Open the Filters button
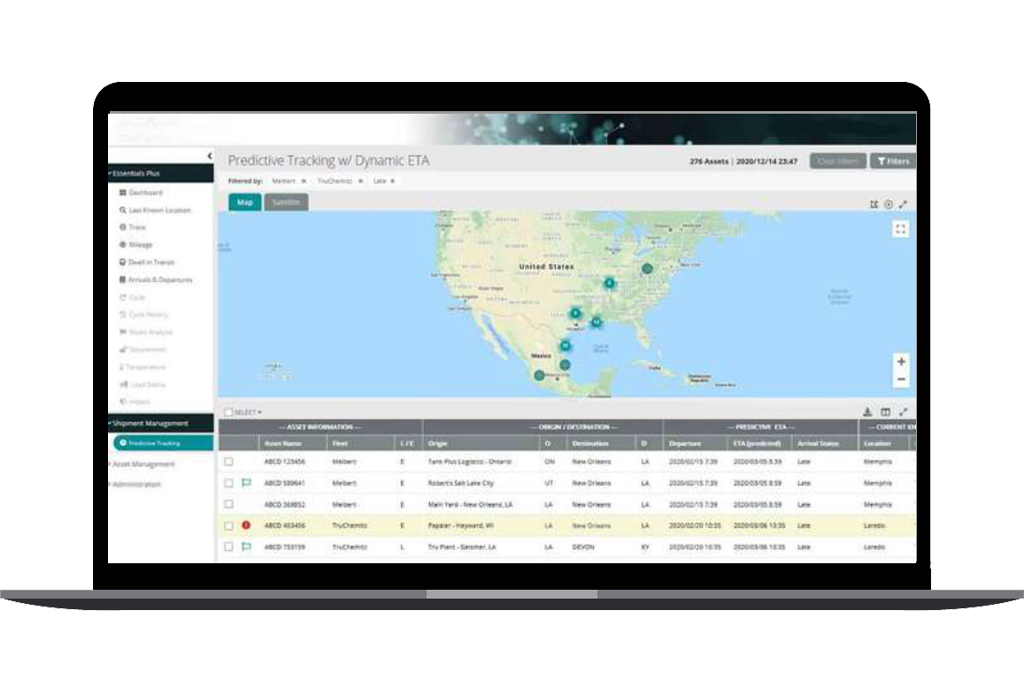The width and height of the screenshot is (1024, 692). (892, 161)
